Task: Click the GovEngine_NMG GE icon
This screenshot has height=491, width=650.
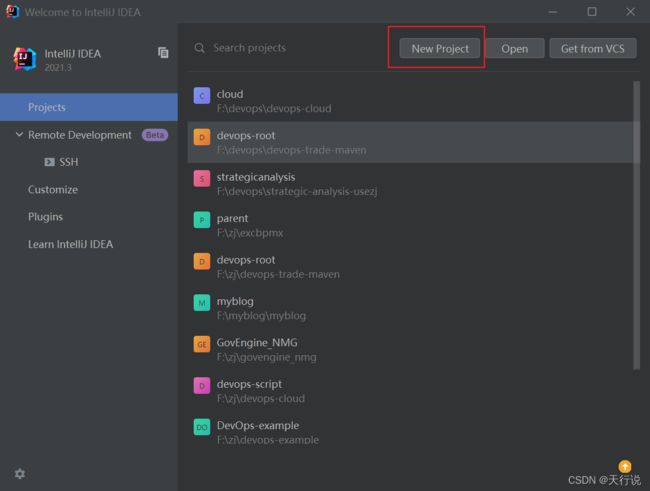Action: (x=202, y=344)
